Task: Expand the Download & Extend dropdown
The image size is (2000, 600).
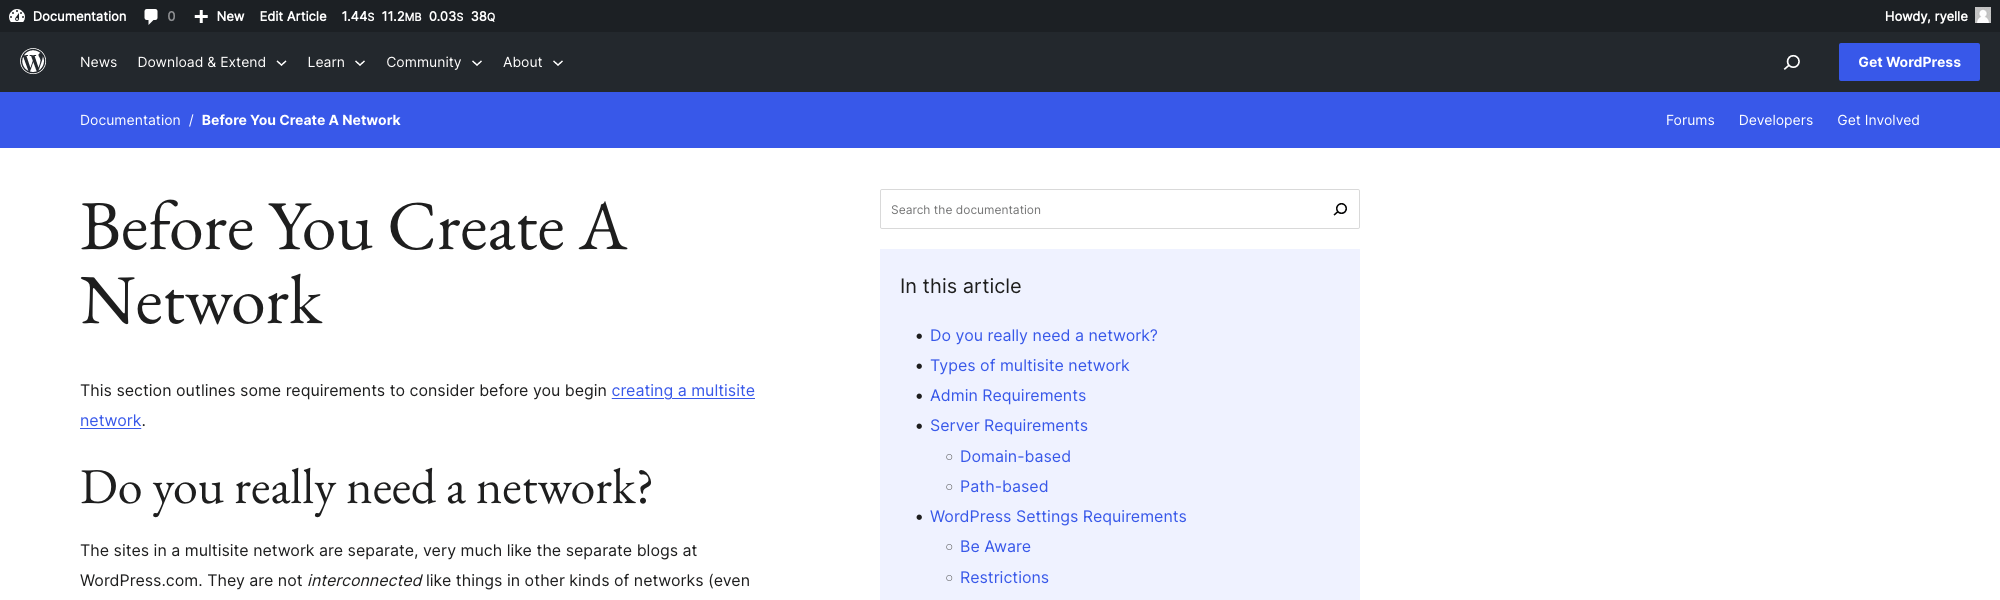Action: [x=211, y=61]
